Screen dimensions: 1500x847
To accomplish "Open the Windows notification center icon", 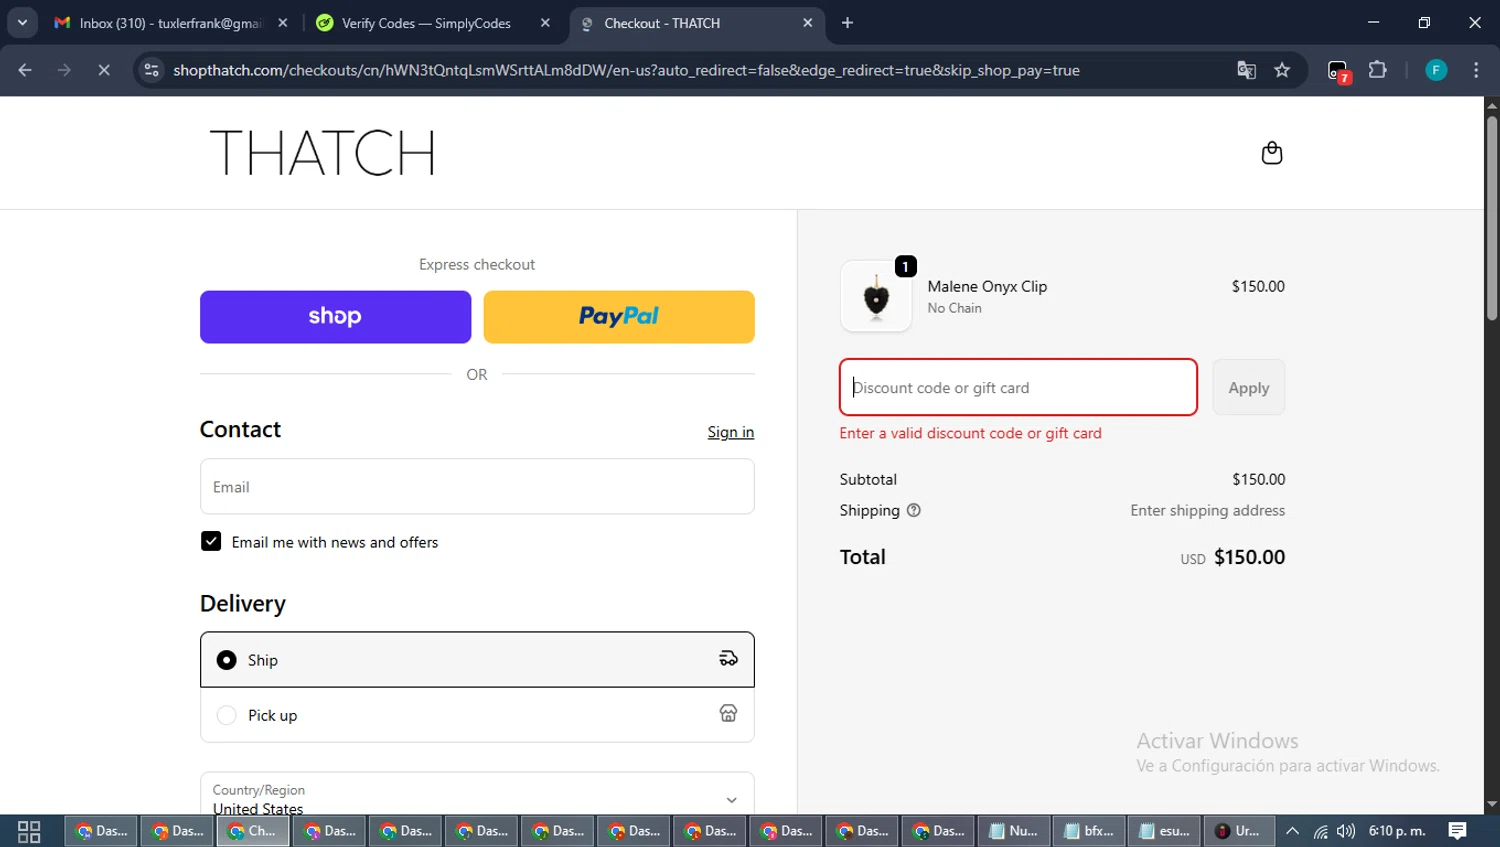I will [1457, 831].
